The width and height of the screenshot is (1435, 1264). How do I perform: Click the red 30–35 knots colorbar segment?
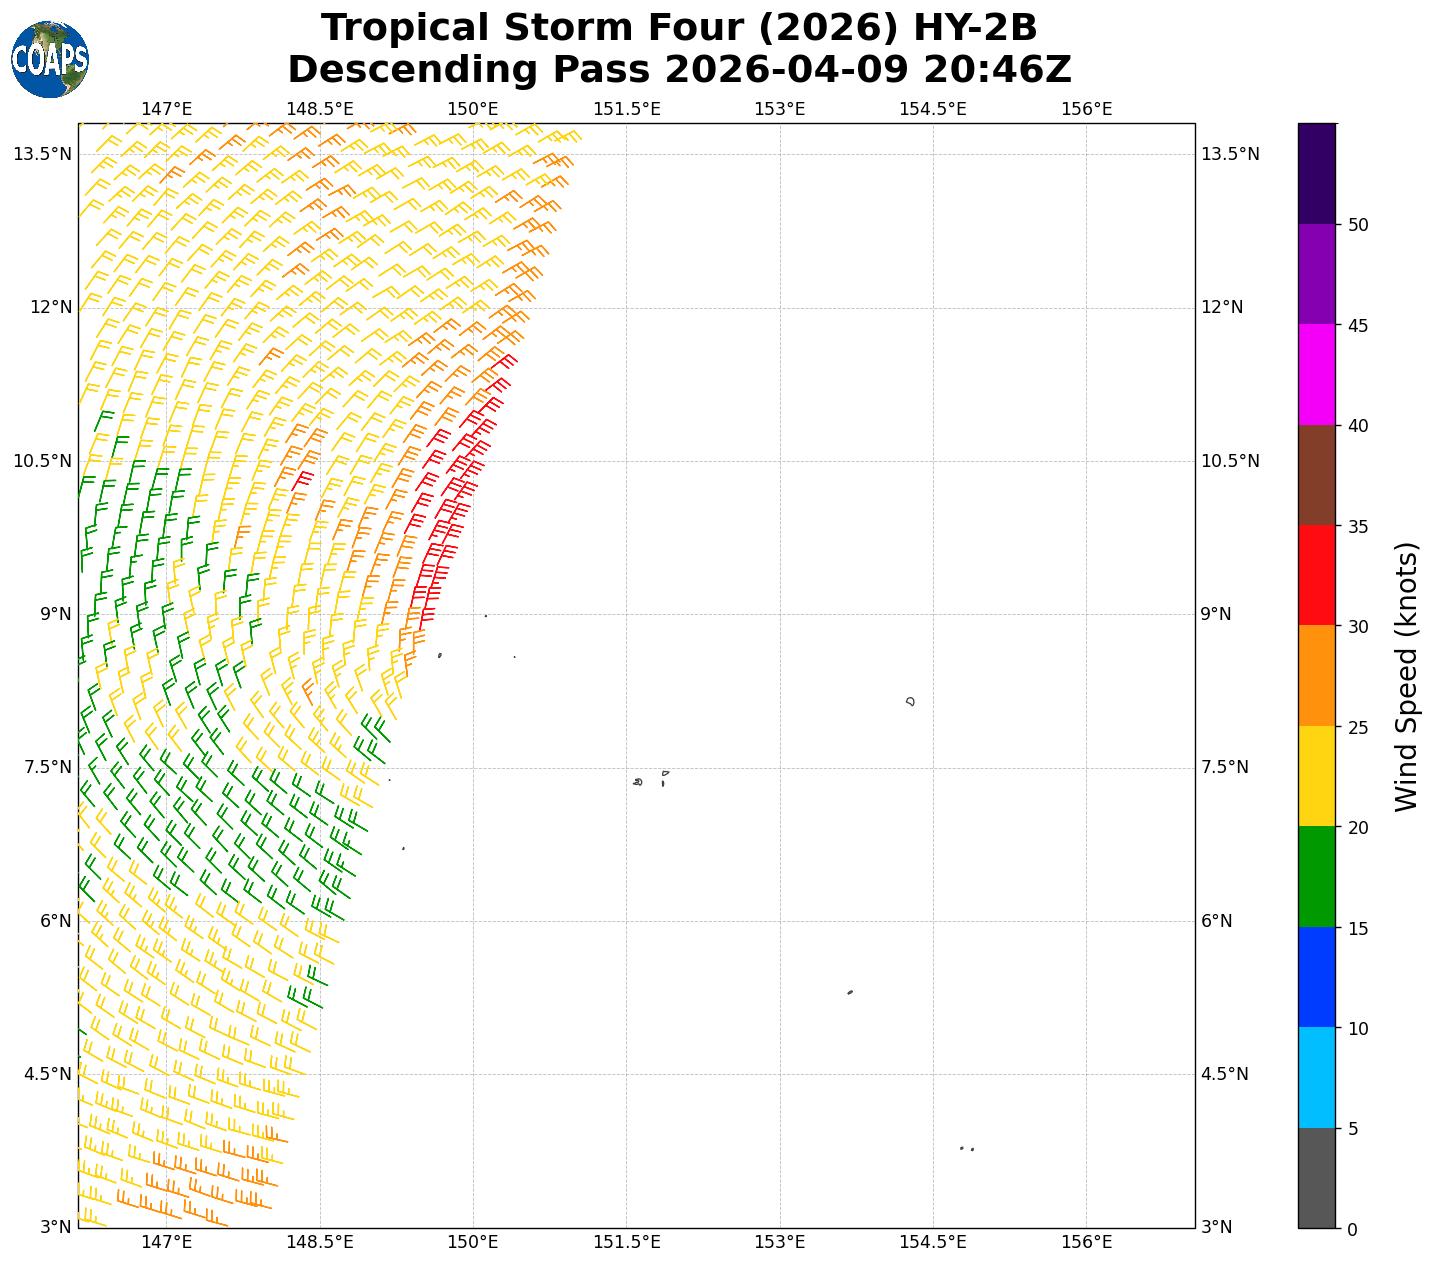1316,575
